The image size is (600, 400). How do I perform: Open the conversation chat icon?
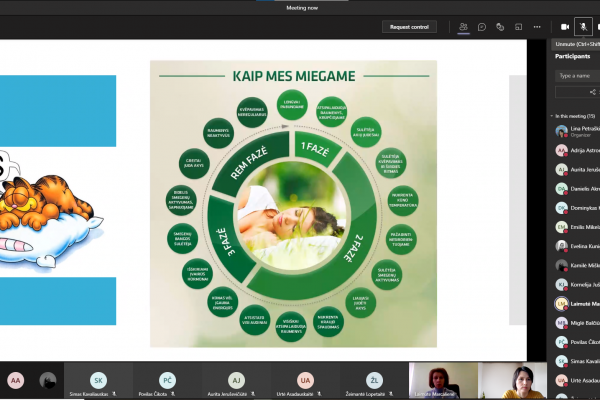[x=482, y=27]
